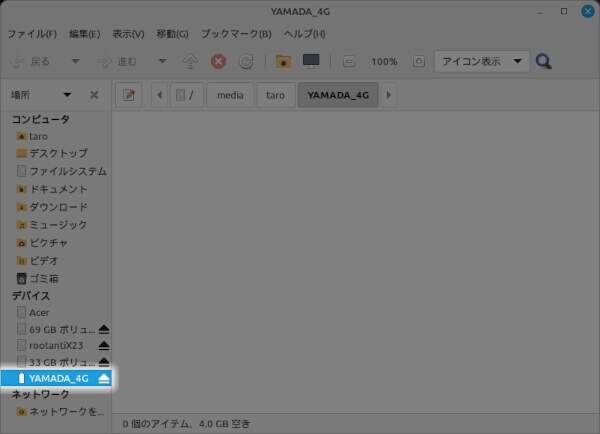Select the 69 GB volume

click(x=56, y=329)
